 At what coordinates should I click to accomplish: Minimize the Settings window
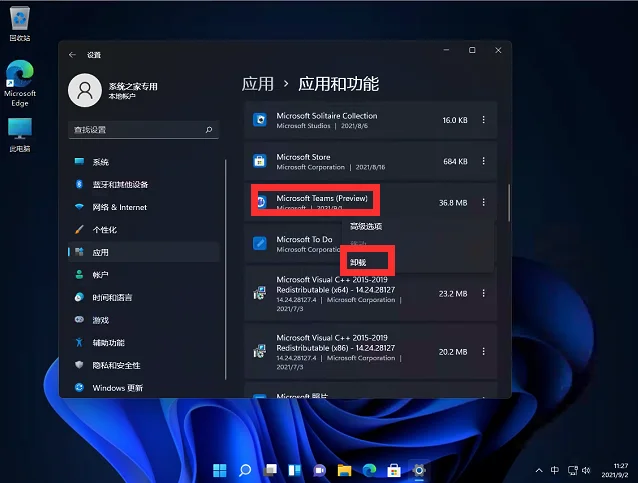pos(446,50)
